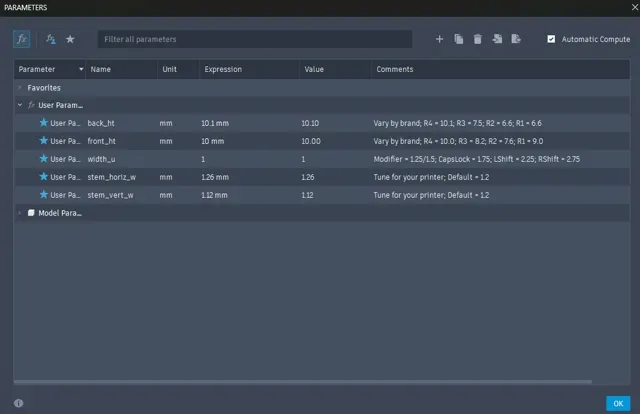
Task: Expand the Favorites group
Action: pos(20,87)
